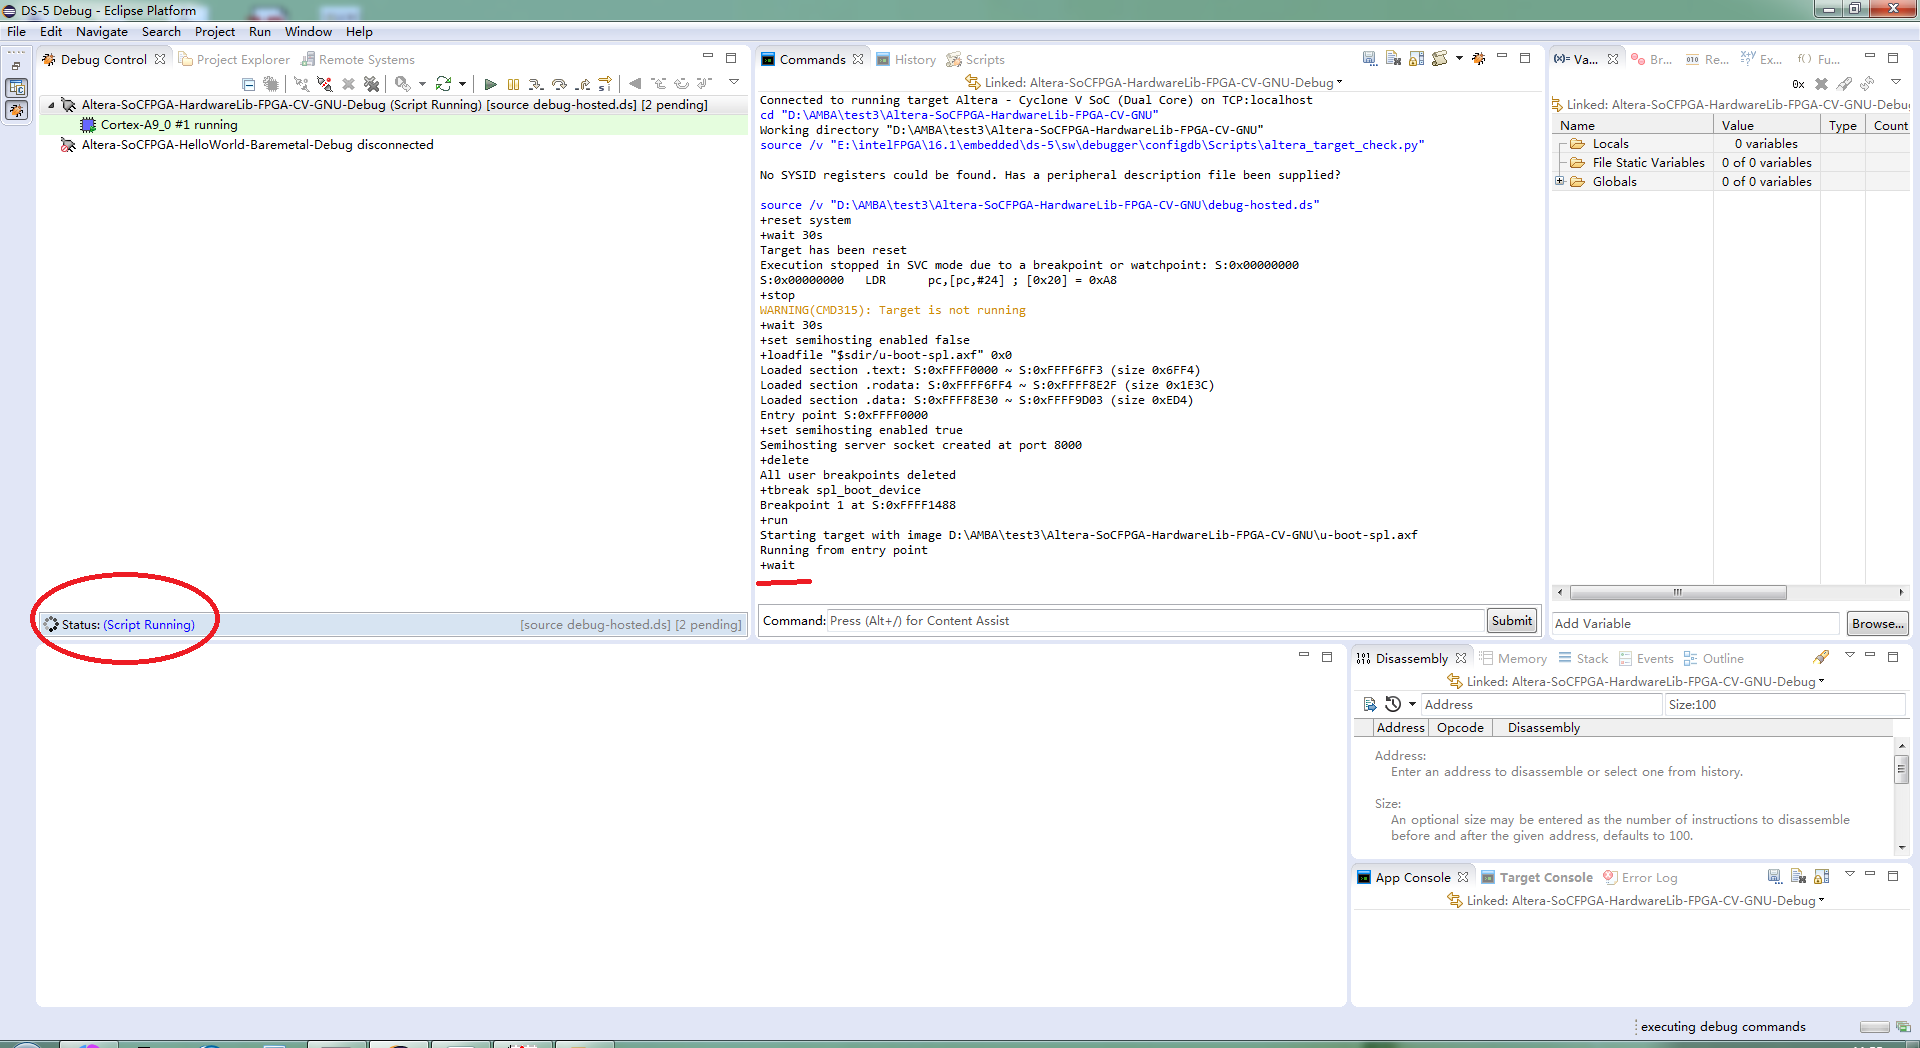The width and height of the screenshot is (1920, 1048).
Task: Switch to the History tab
Action: [906, 59]
